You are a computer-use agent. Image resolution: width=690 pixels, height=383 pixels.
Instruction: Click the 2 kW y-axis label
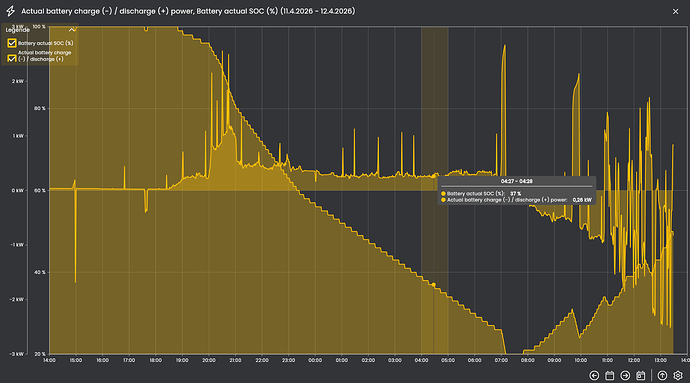(18, 81)
